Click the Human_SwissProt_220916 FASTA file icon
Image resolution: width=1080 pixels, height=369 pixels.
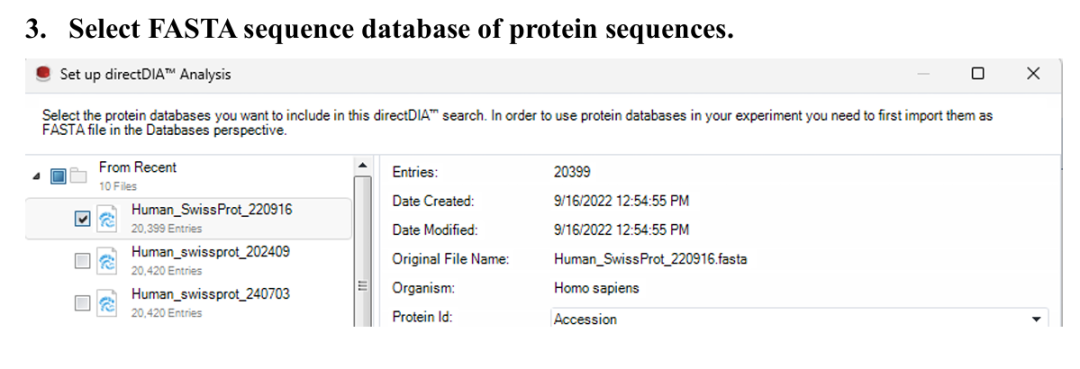pos(106,220)
